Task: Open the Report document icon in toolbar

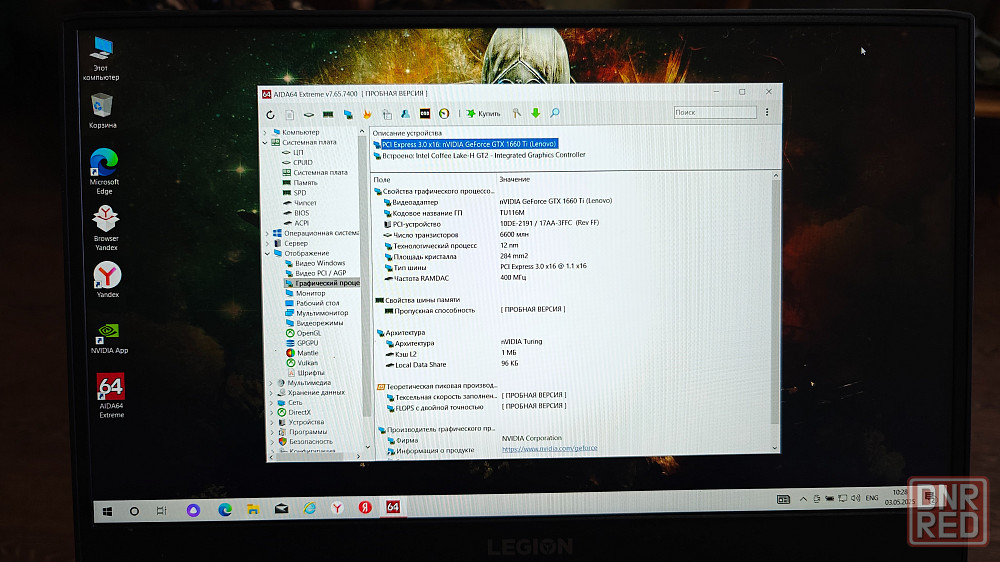Action: click(290, 115)
